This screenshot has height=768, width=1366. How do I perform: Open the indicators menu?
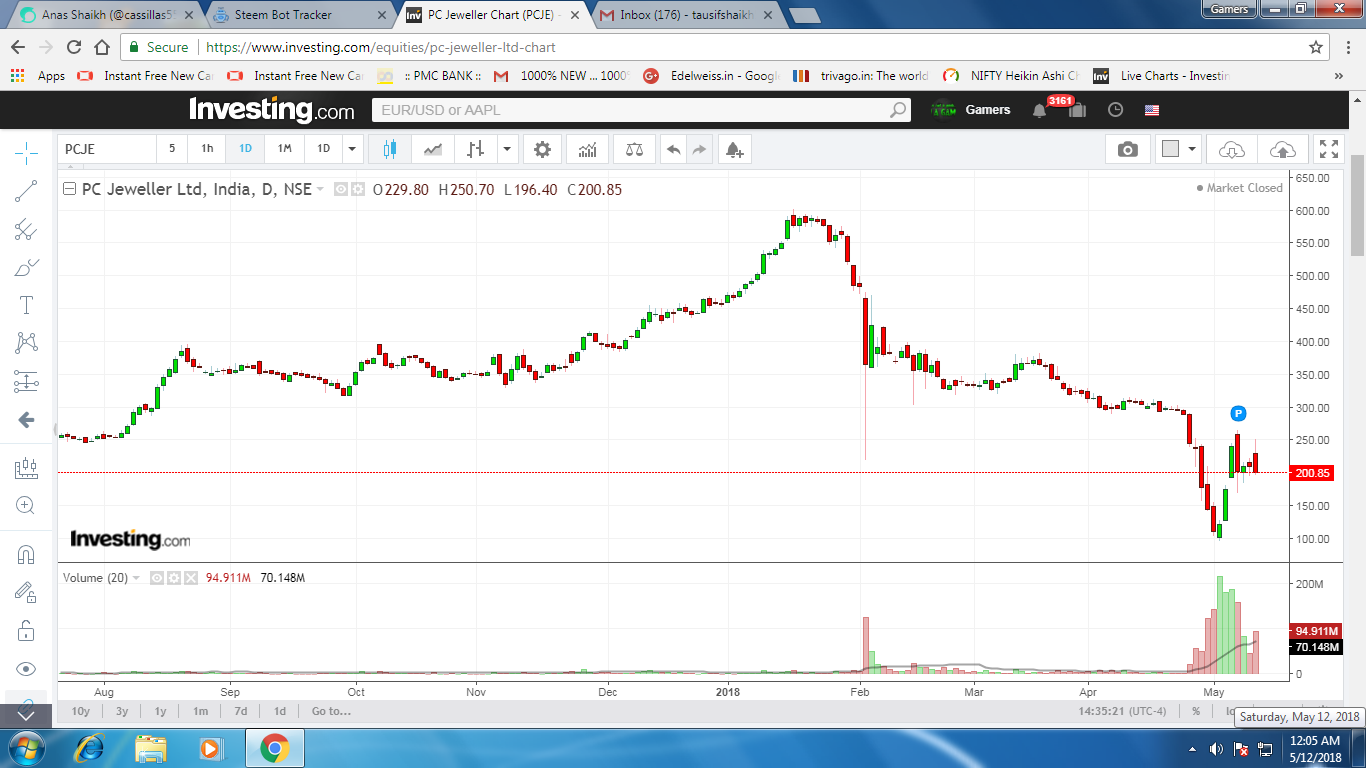coord(588,149)
